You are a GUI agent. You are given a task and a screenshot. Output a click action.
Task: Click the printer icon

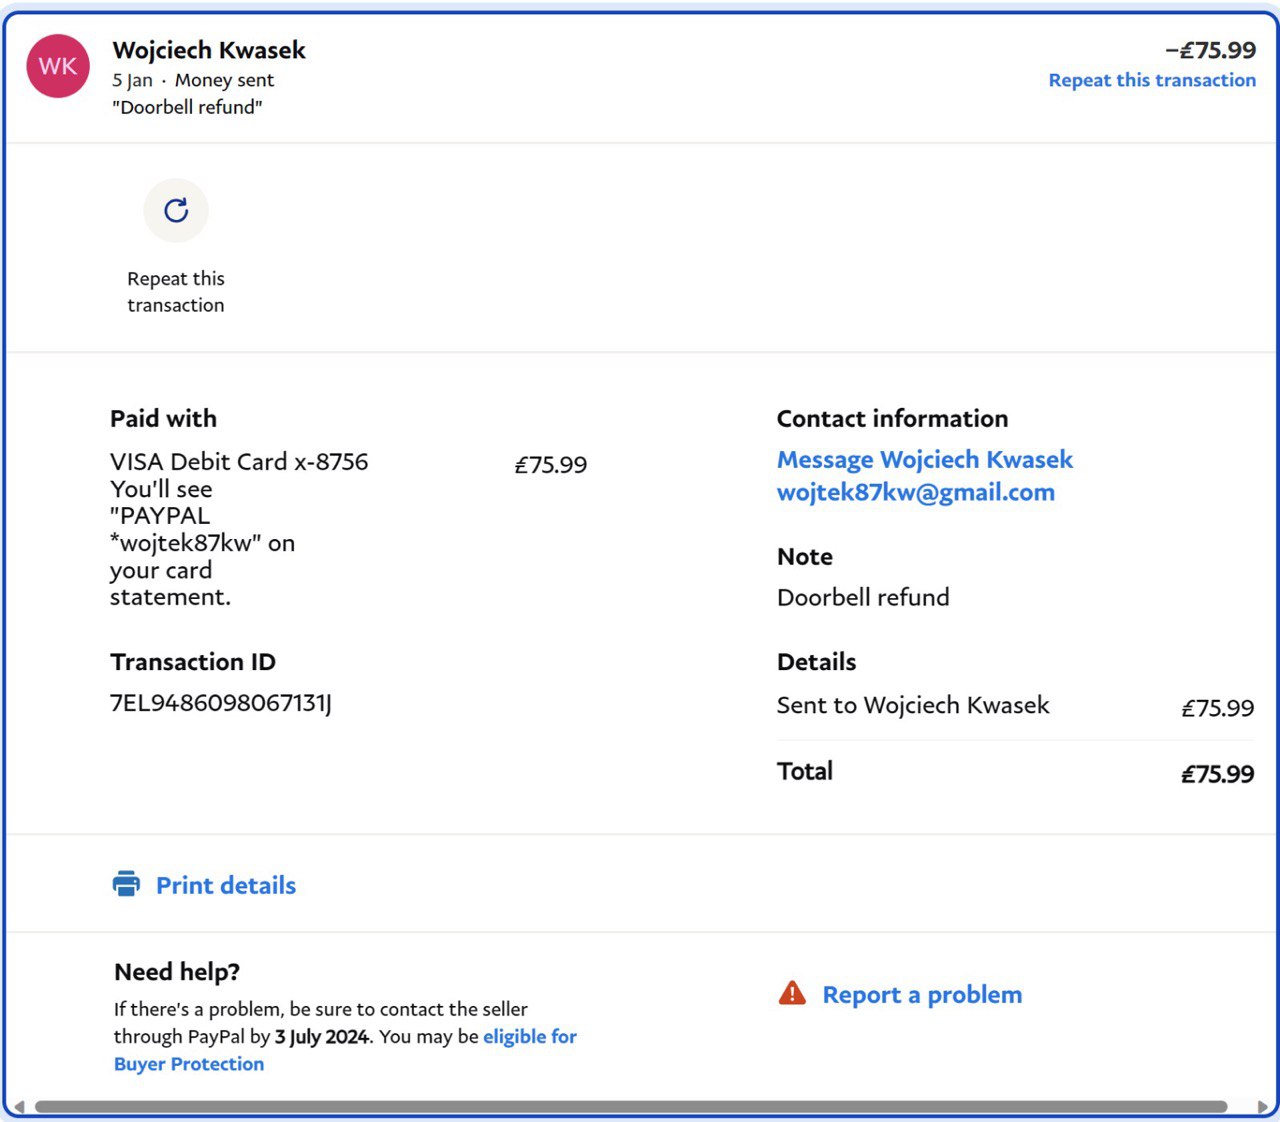[x=126, y=884]
